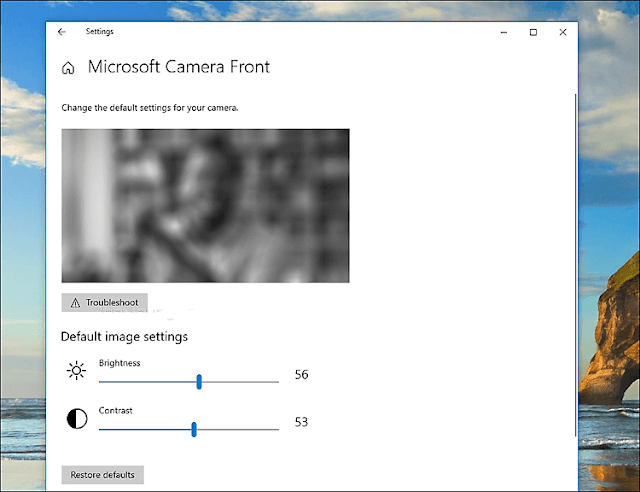
Task: Open Settings home via house icon
Action: pyautogui.click(x=68, y=68)
